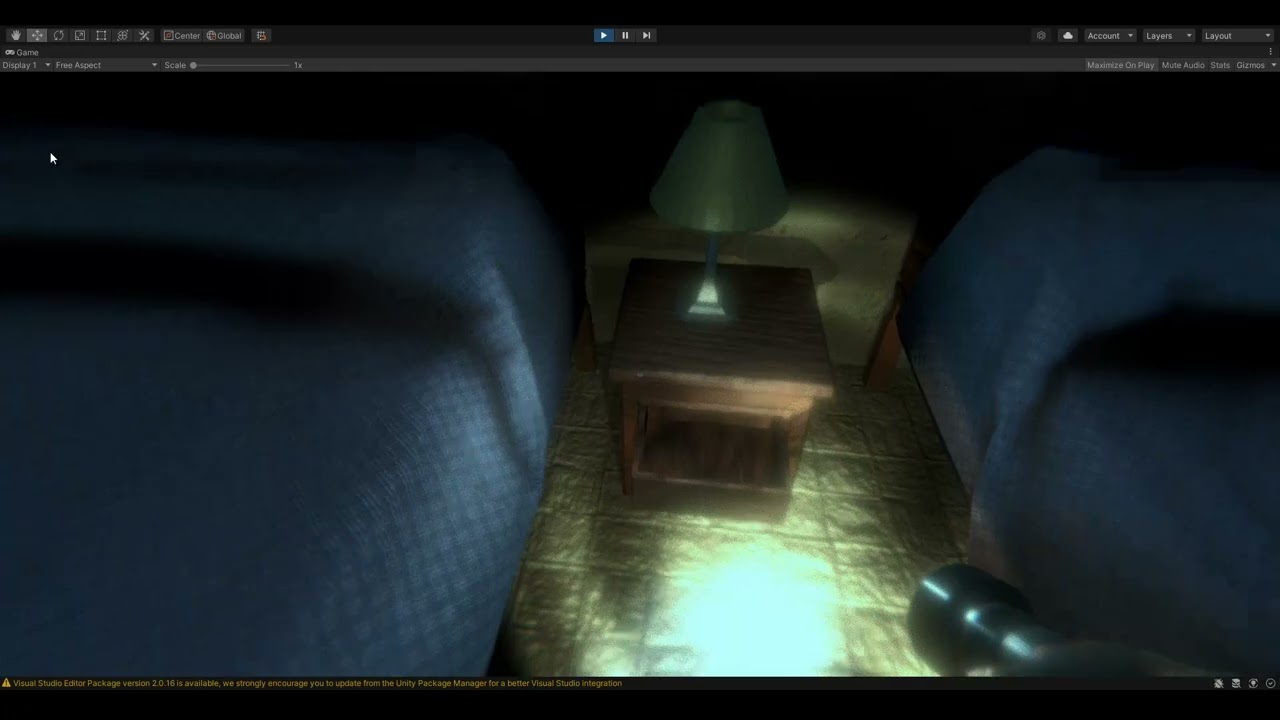The width and height of the screenshot is (1280, 720).
Task: Click the Scale slider handle
Action: coord(193,65)
